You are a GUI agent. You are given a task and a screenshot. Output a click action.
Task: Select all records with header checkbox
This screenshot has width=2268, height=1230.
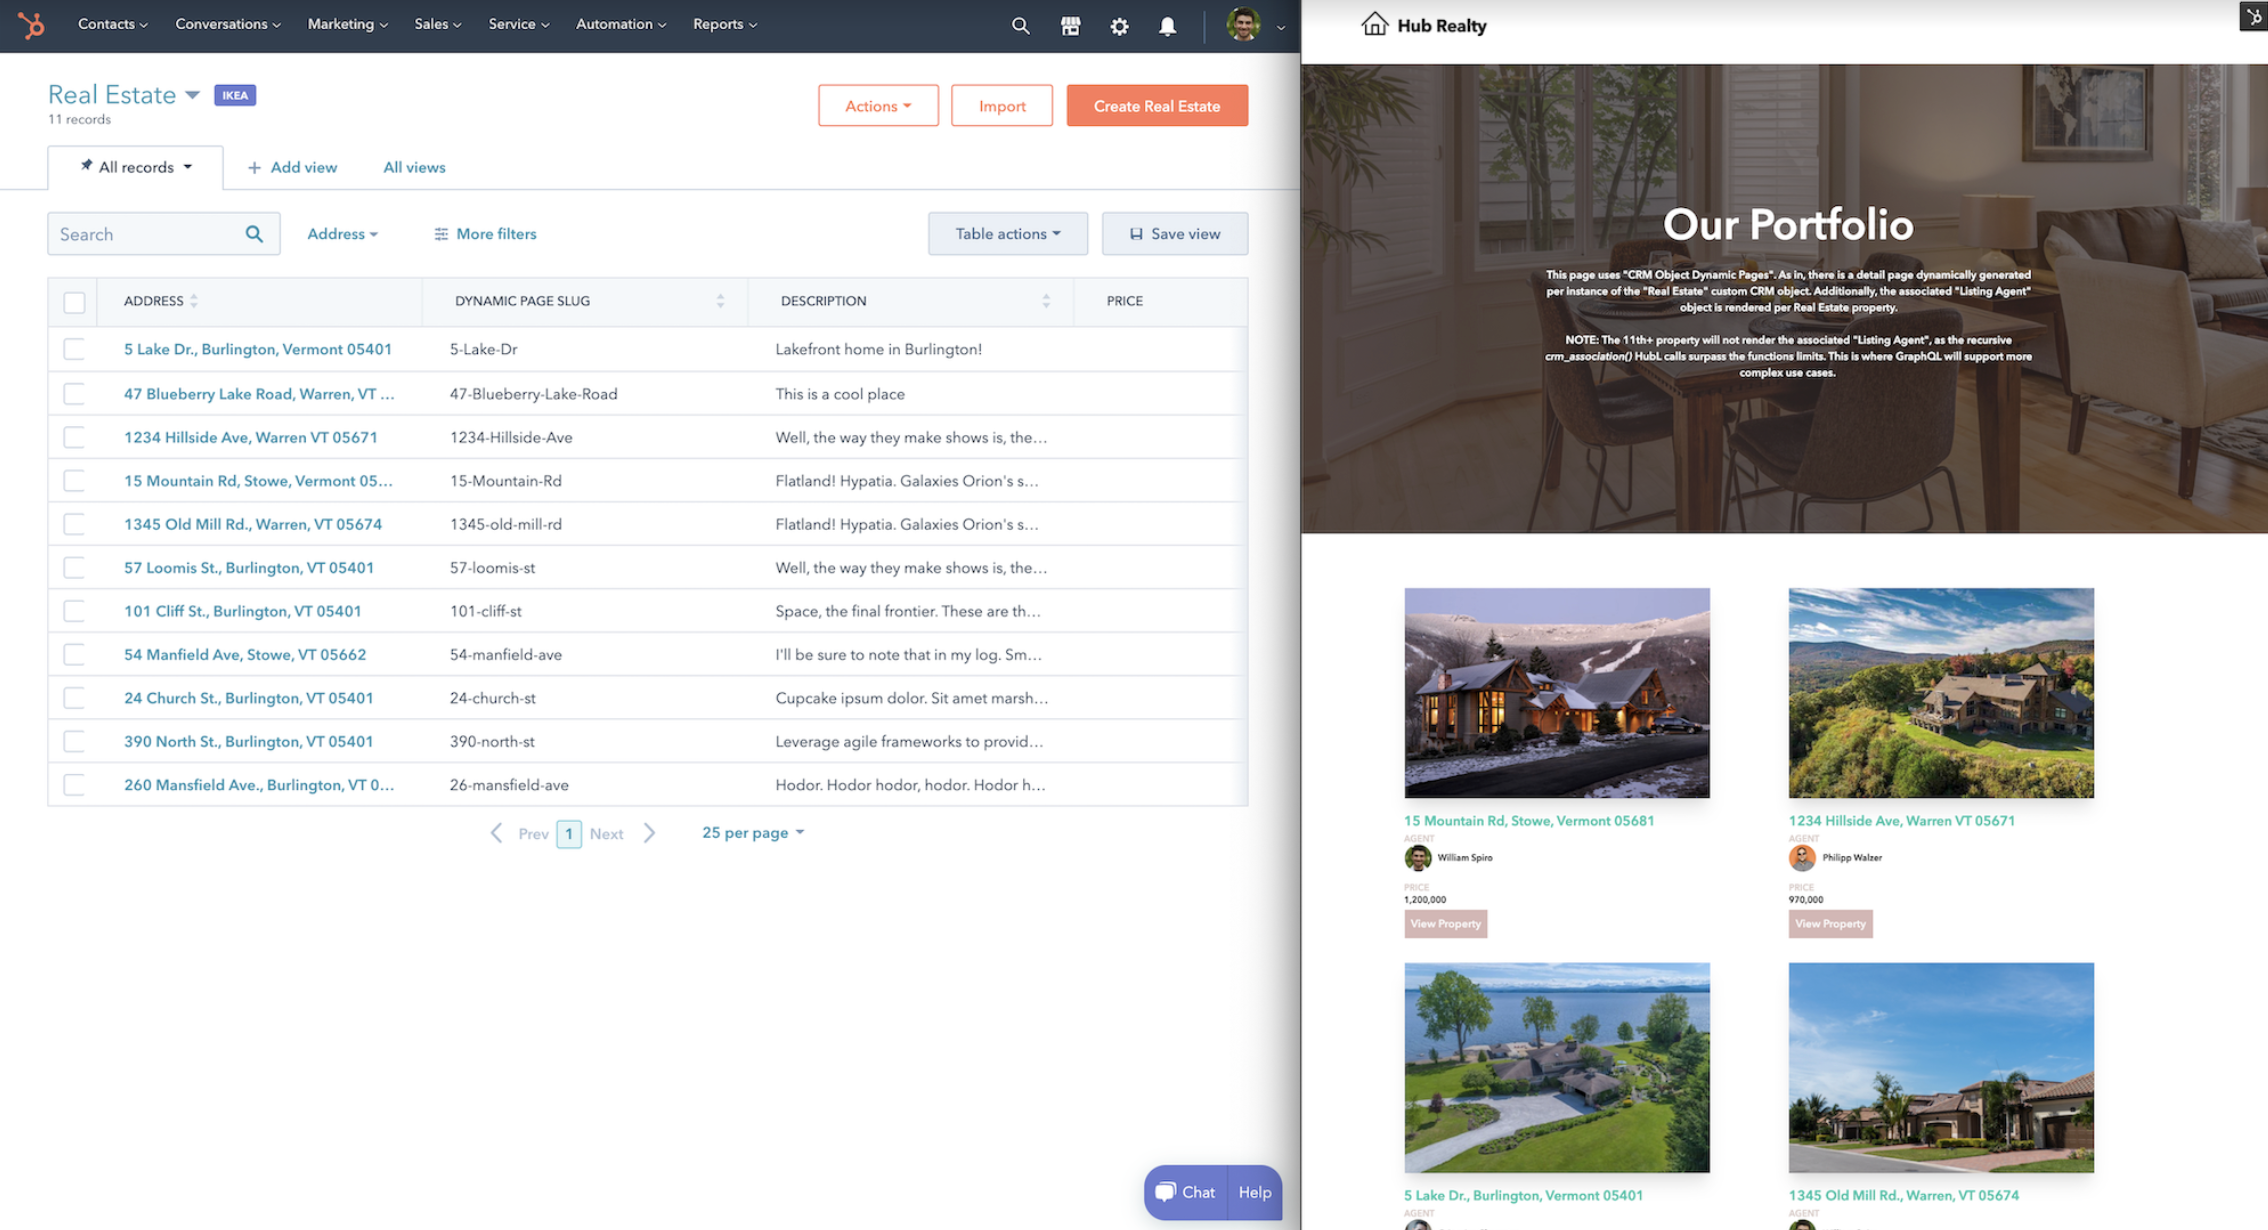tap(73, 301)
